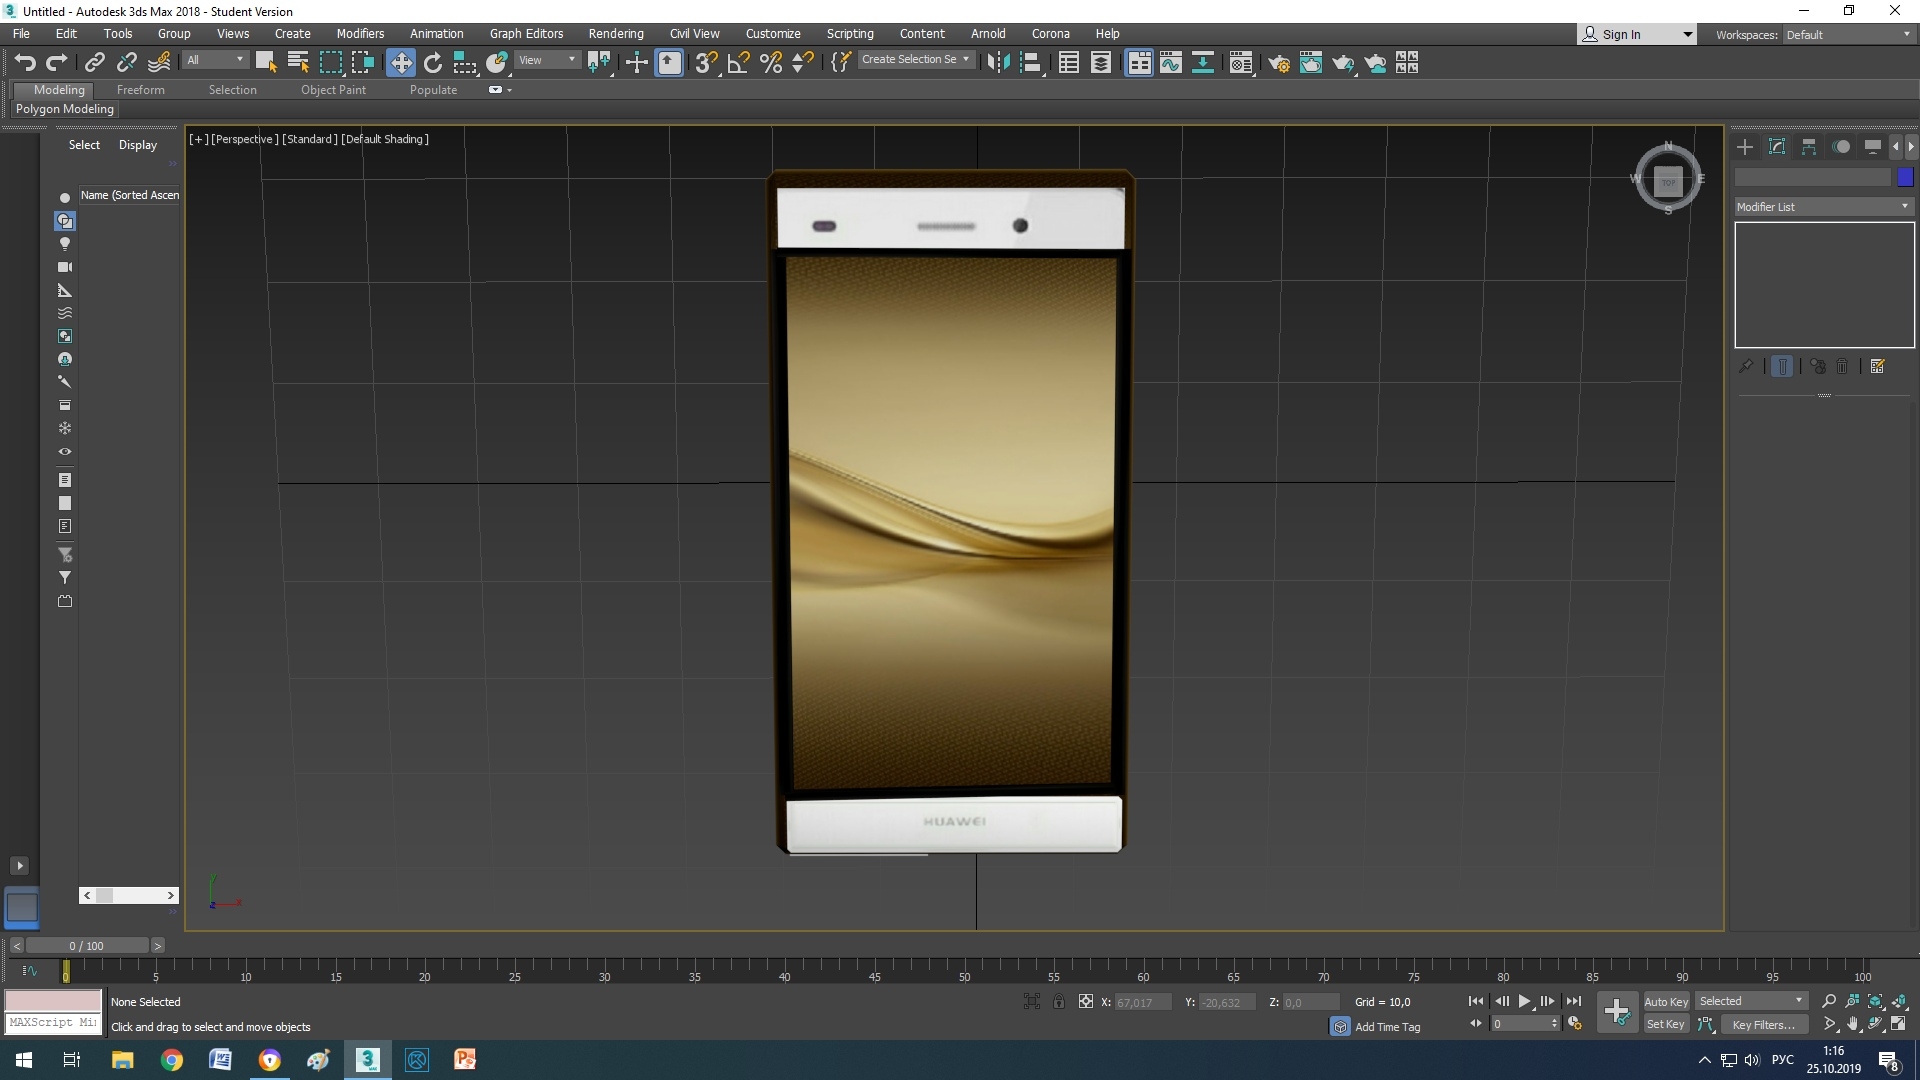Toggle the selection lock icon

(x=1058, y=1001)
